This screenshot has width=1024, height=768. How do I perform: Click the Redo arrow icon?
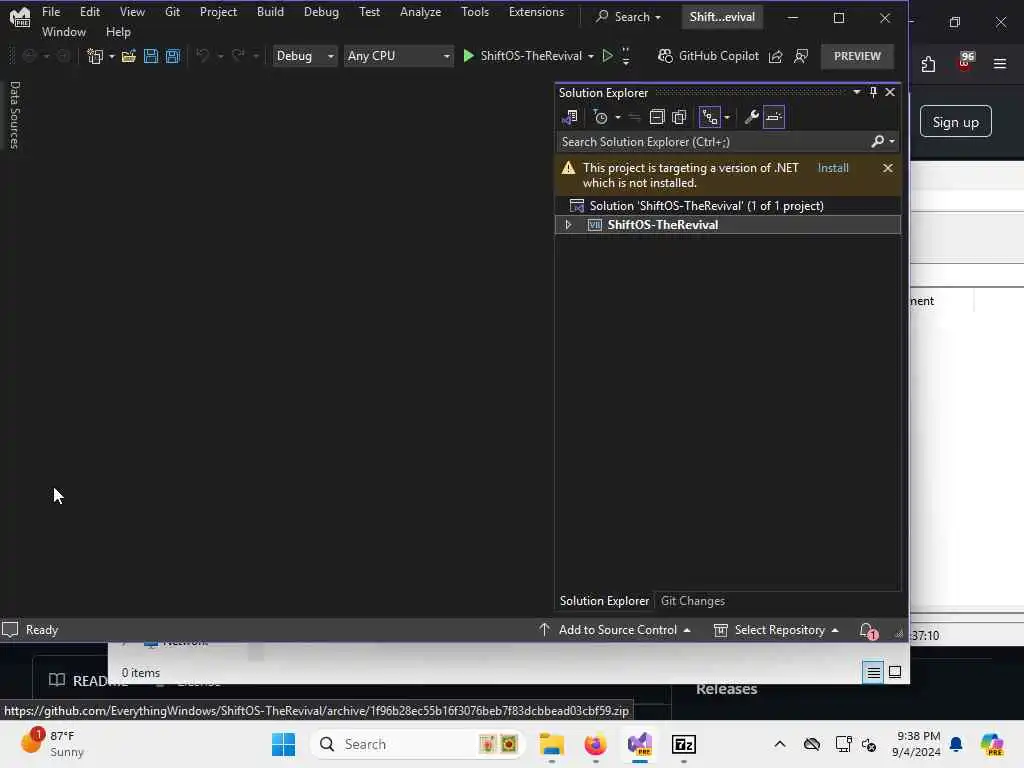point(238,56)
